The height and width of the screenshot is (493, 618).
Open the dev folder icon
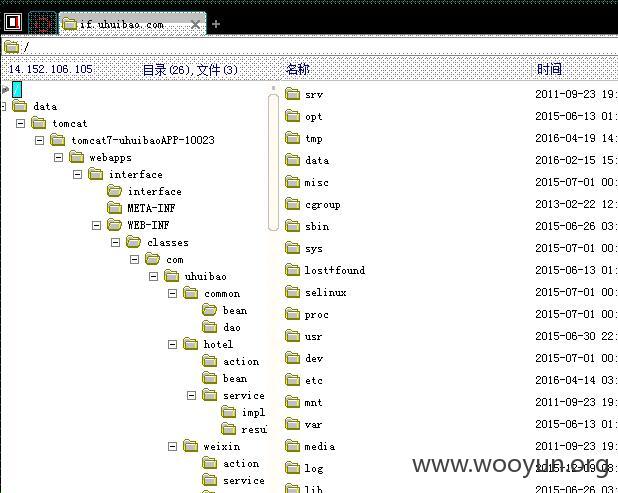(292, 358)
